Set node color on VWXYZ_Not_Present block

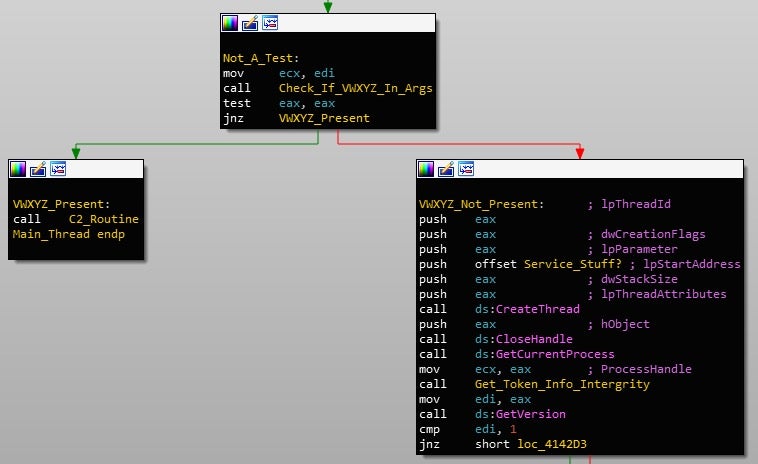(426, 169)
